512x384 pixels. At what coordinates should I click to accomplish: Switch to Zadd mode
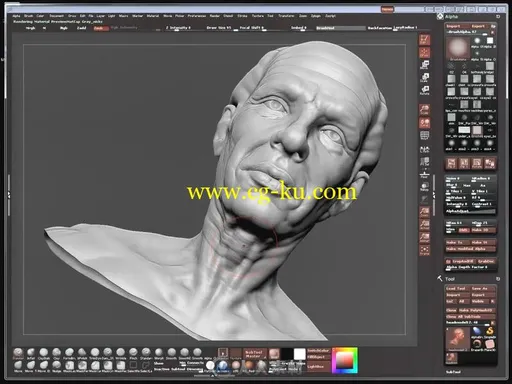(x=82, y=28)
